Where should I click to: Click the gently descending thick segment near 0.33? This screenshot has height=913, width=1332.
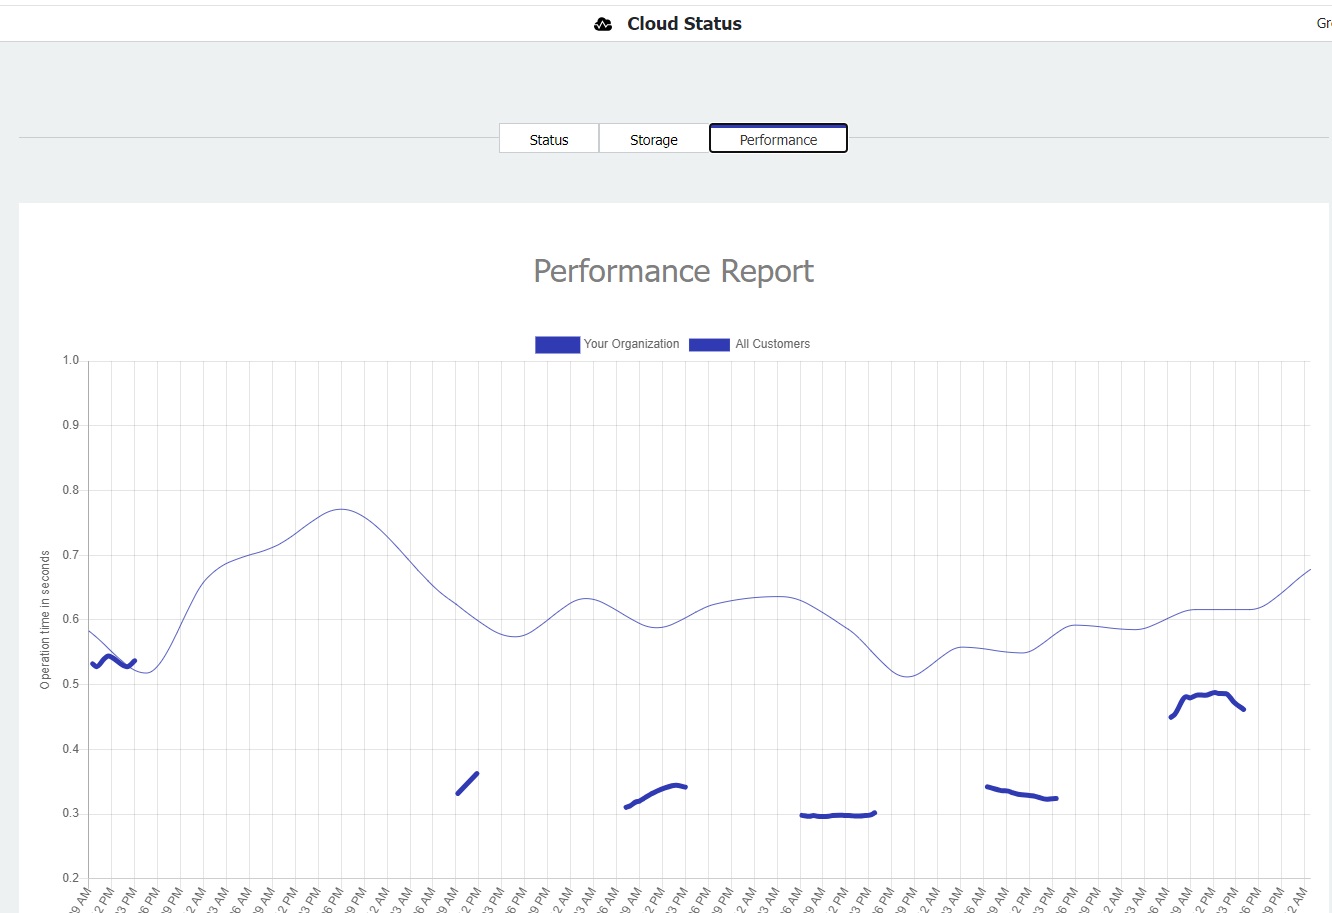[x=1021, y=794]
